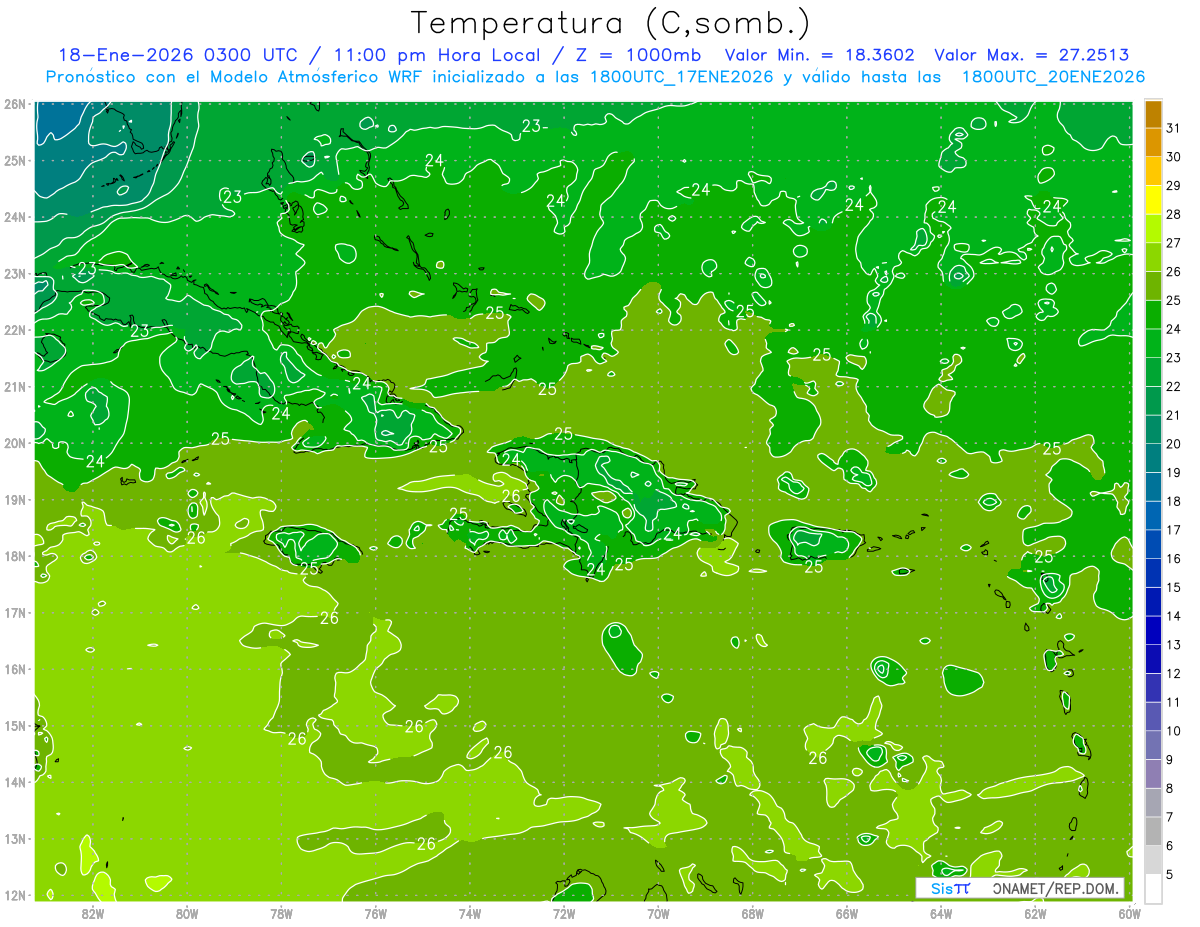
Task: Click the "ONAMET/REP.DOM." credit label
Action: (x=1056, y=888)
